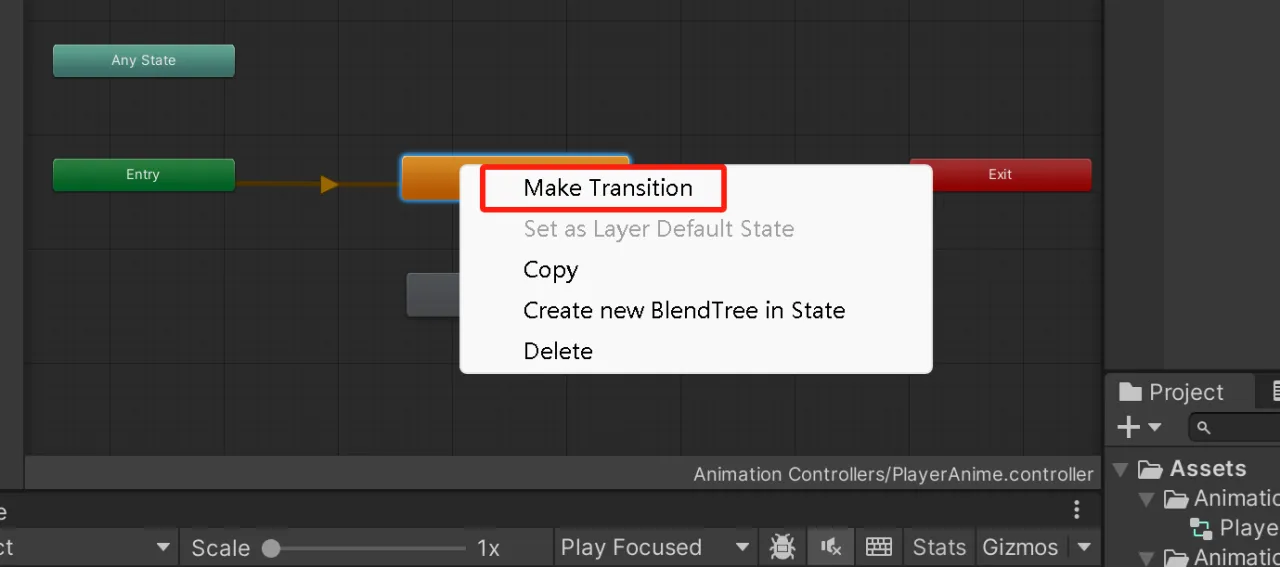Click the Scale label in the Game toolbar

[x=221, y=548]
